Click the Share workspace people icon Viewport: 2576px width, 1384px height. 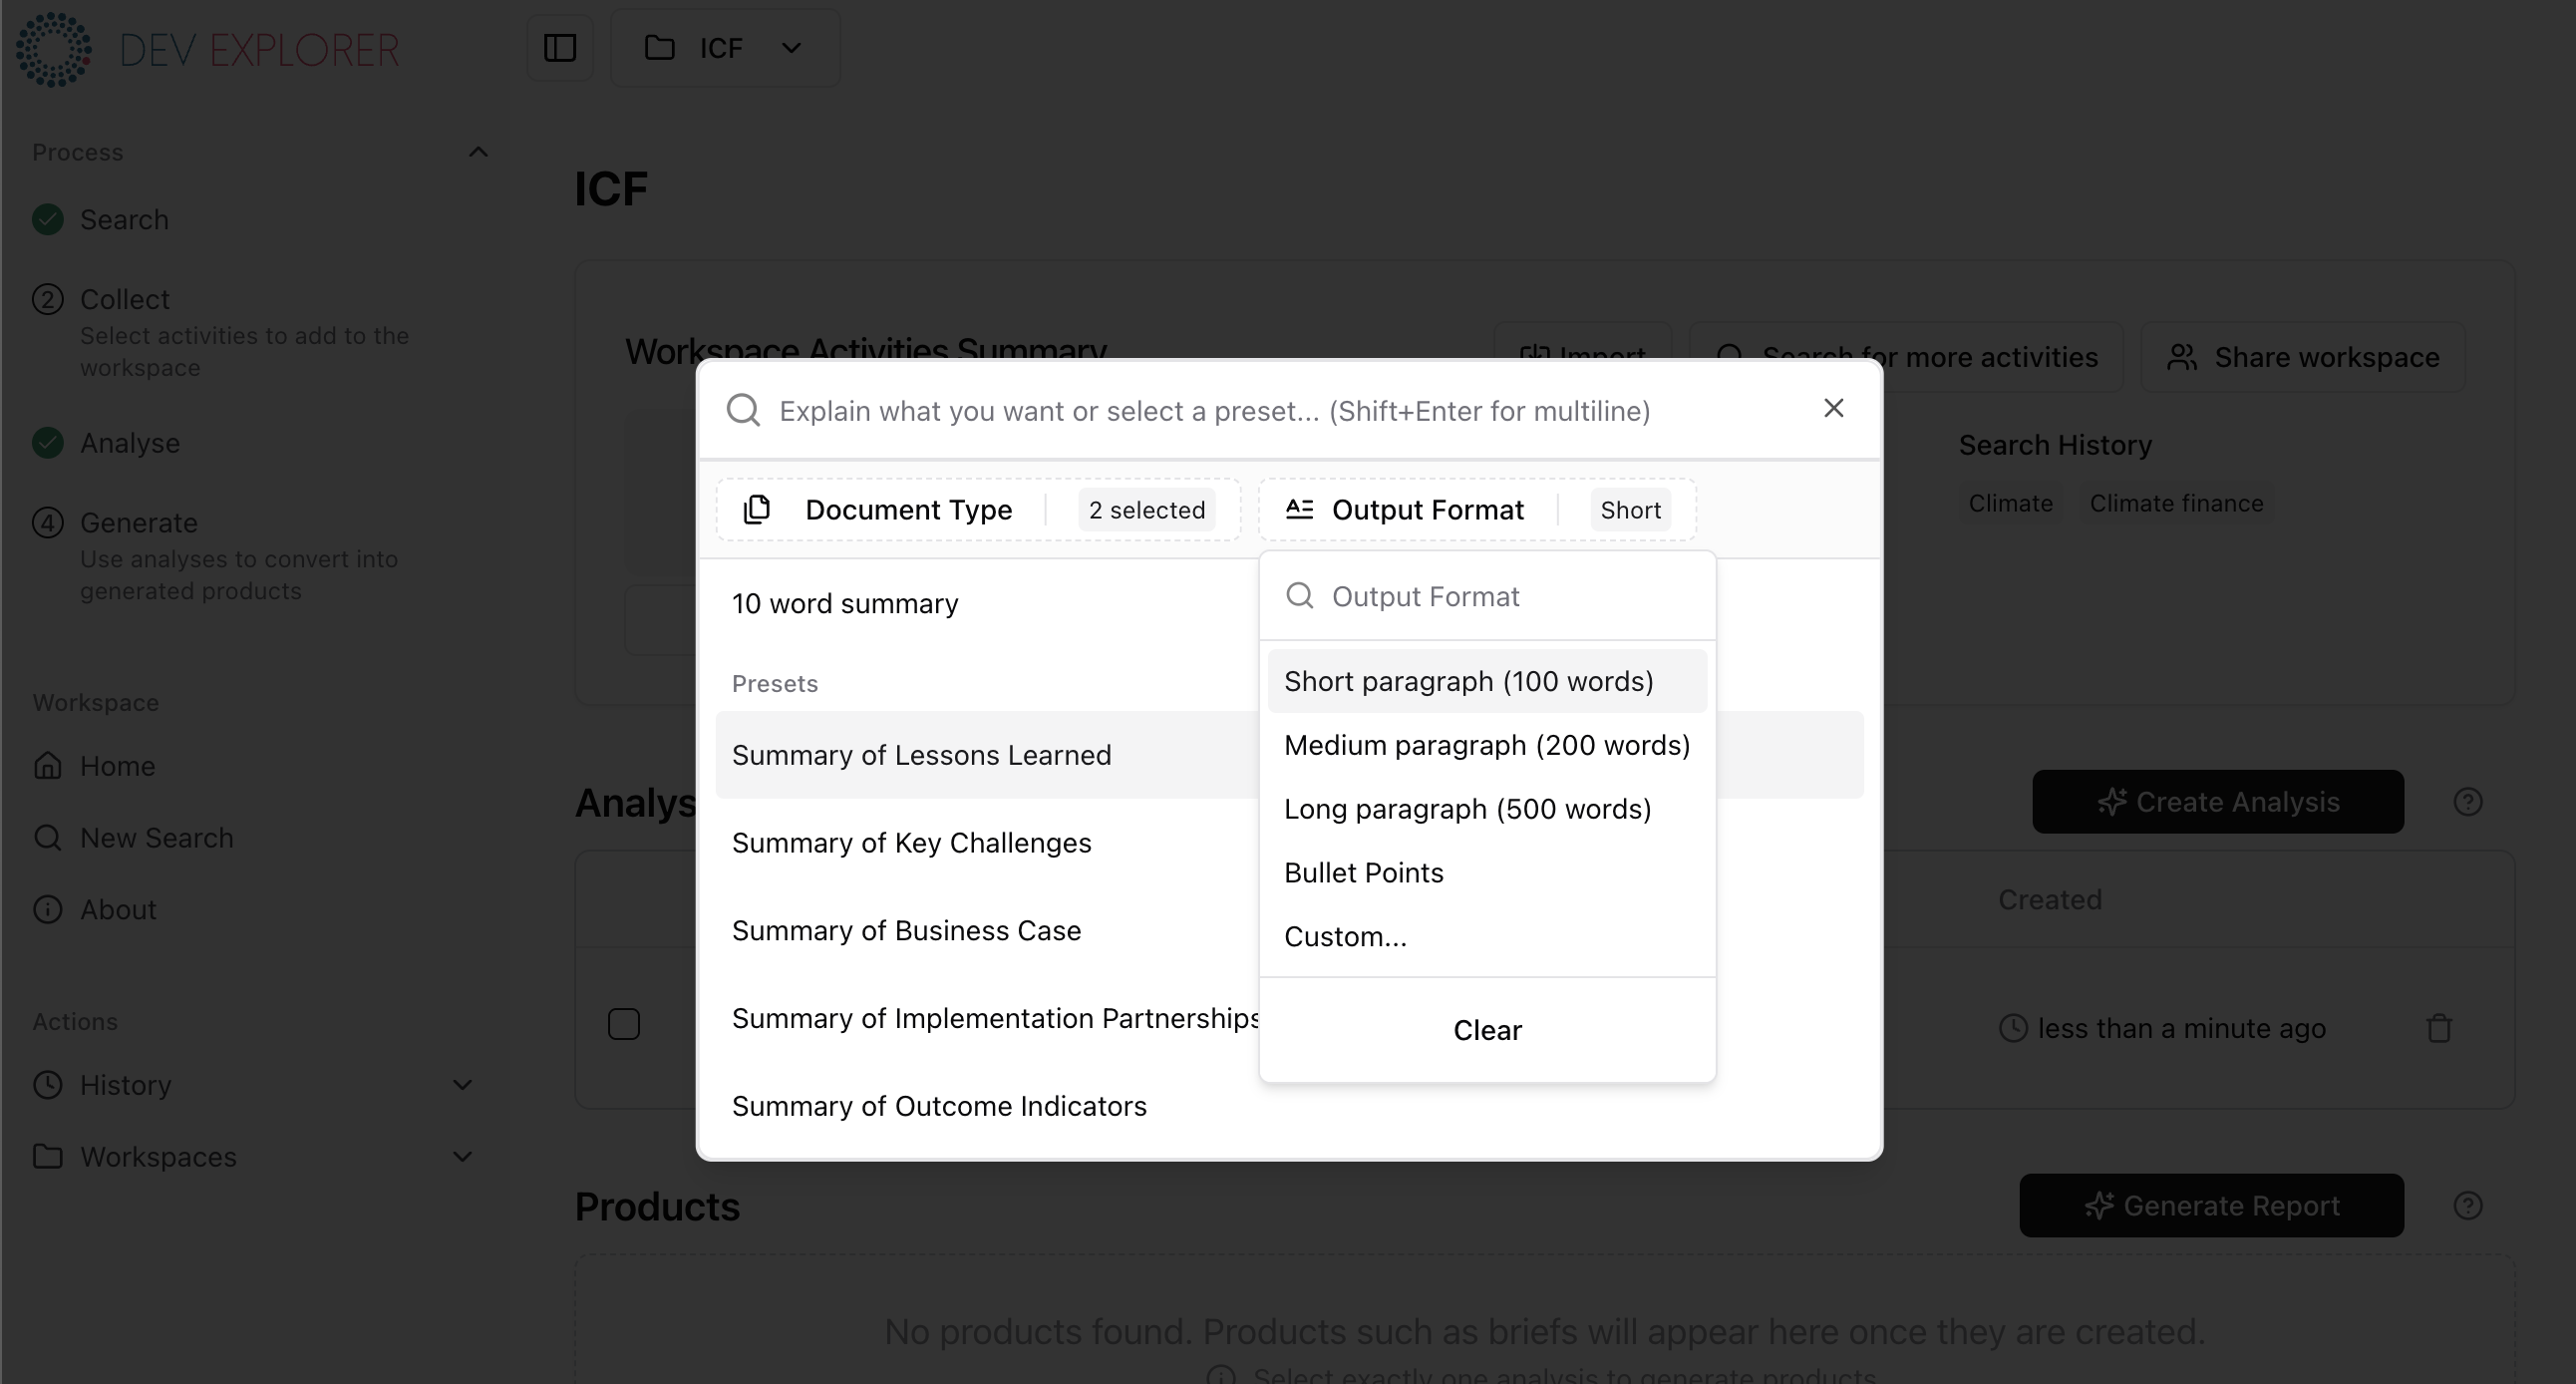point(2182,357)
